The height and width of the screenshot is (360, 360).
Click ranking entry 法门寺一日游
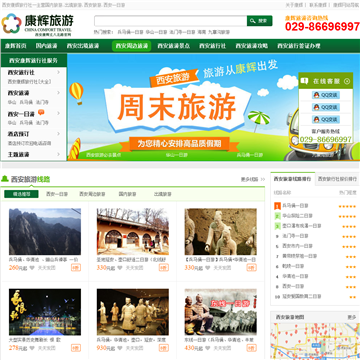coord(295,236)
